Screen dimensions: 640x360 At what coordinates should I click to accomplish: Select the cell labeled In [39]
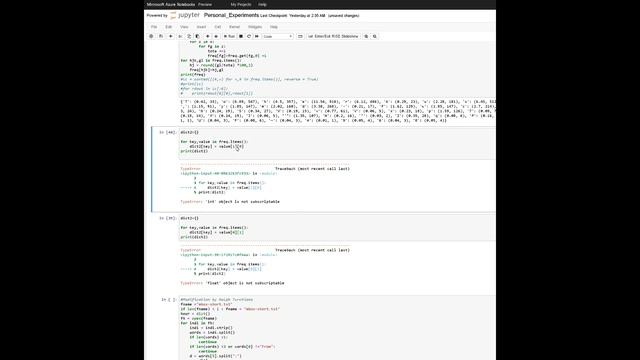167,218
